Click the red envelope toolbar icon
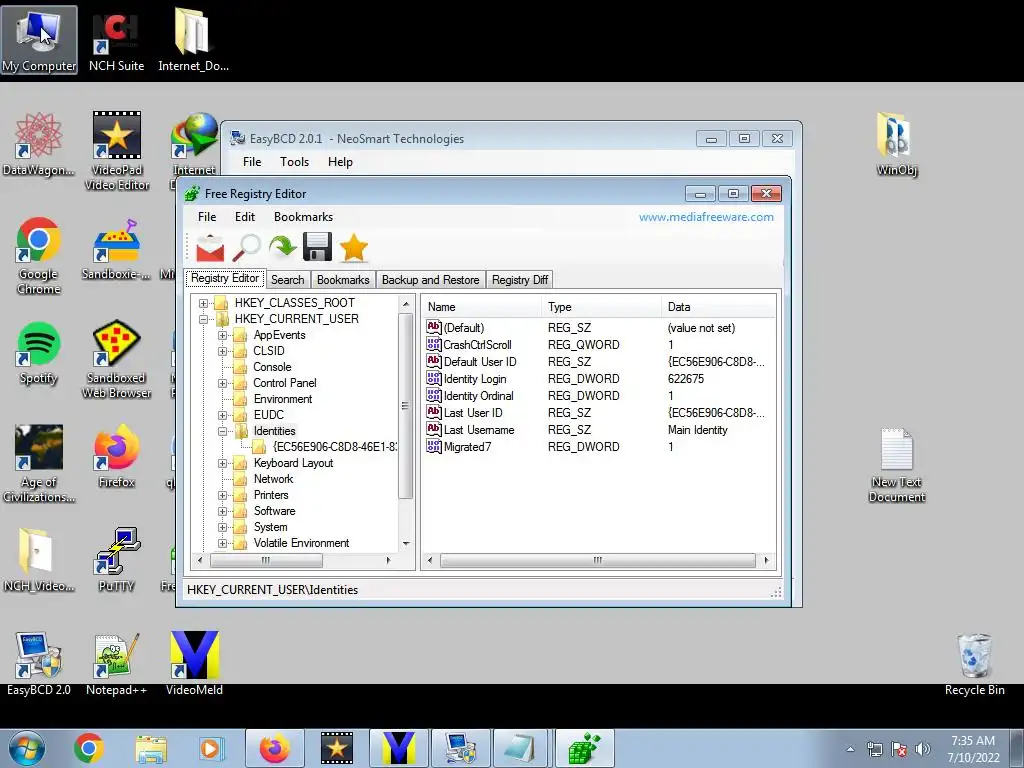 pyautogui.click(x=210, y=248)
